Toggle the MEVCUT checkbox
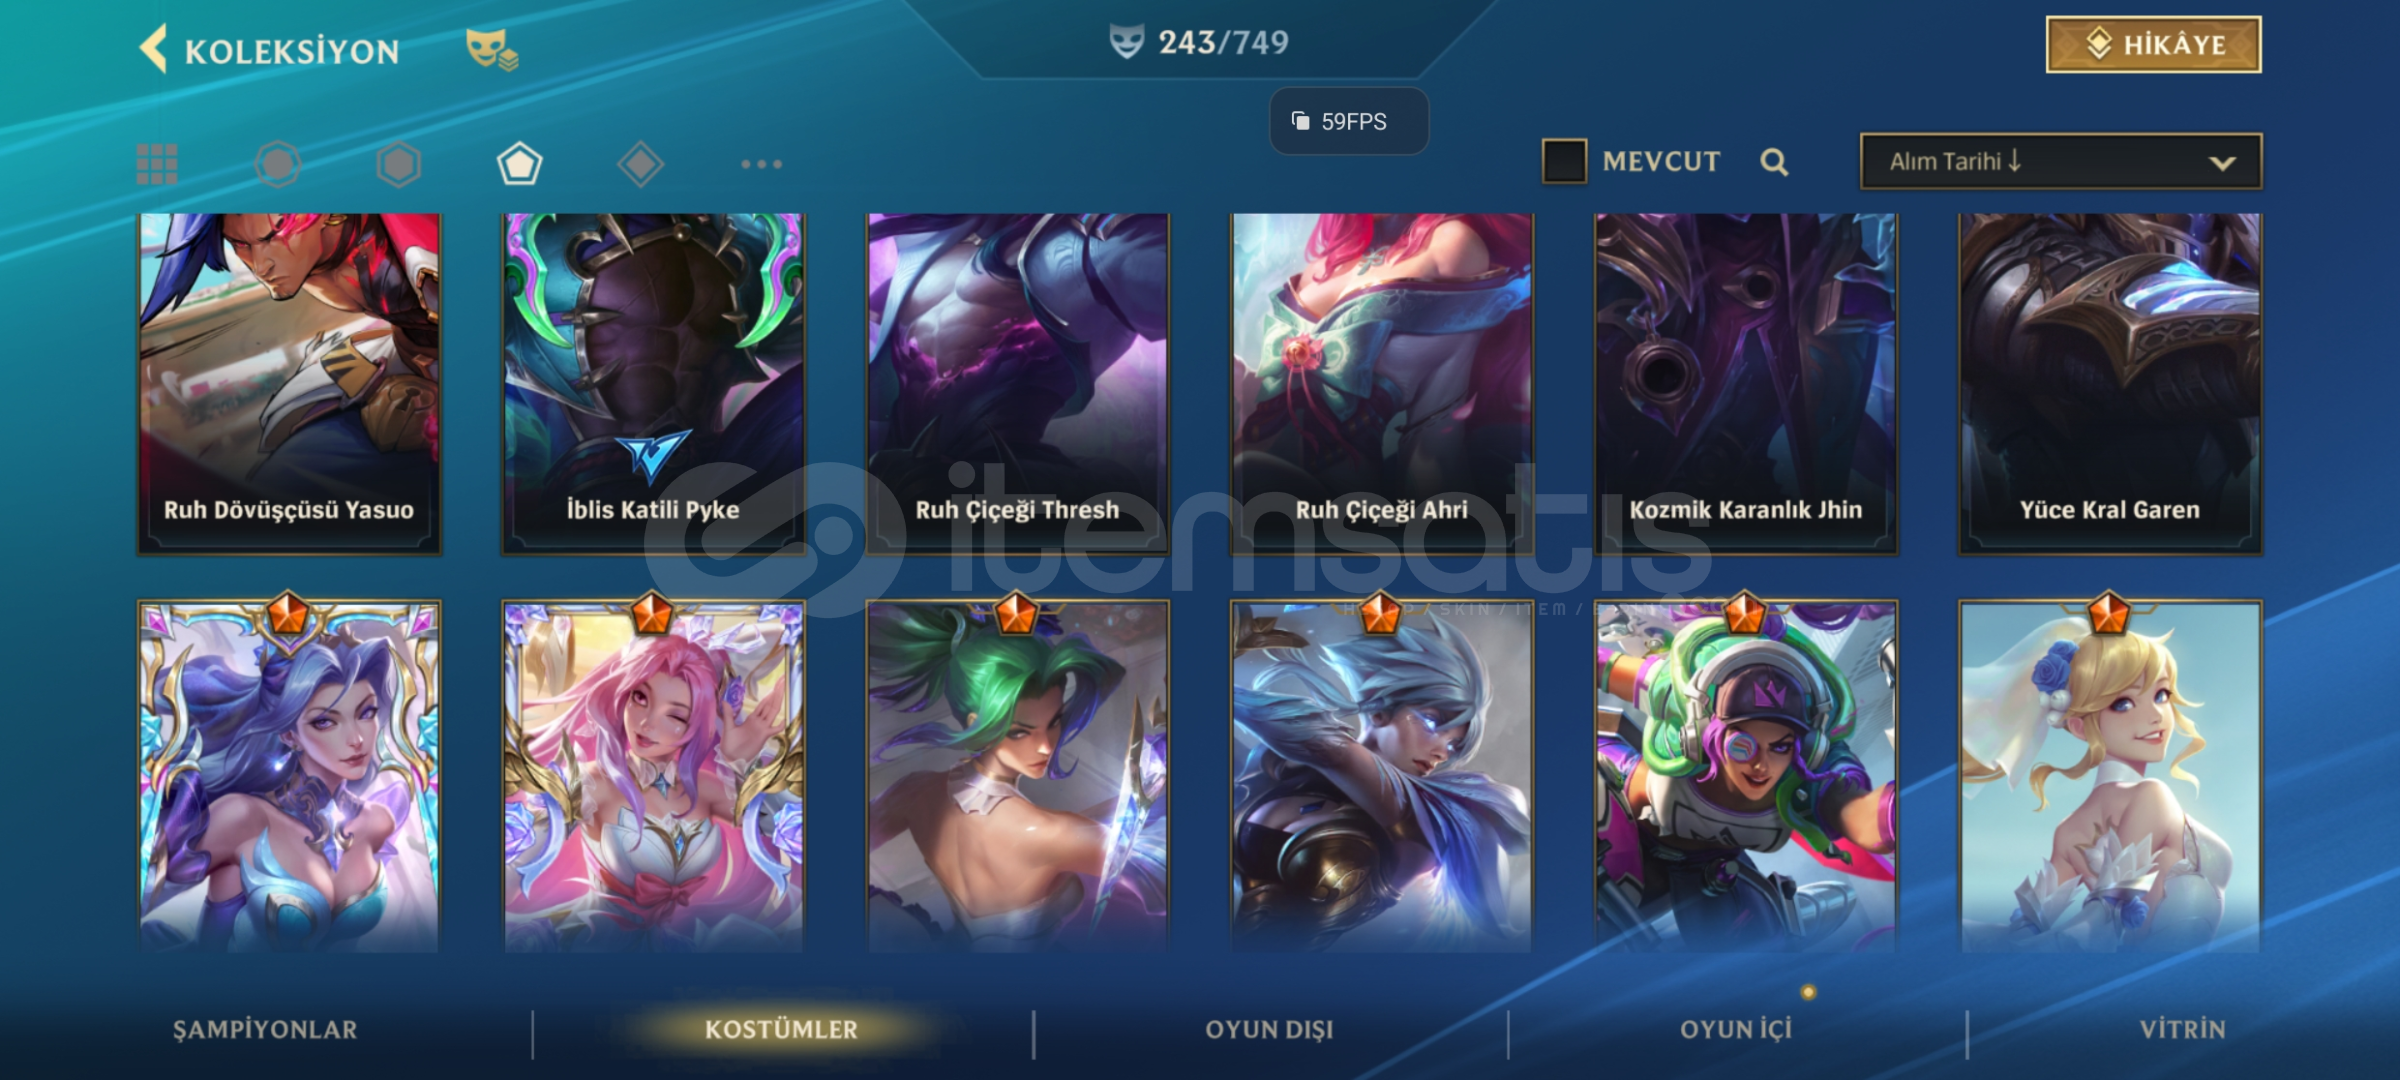2400x1080 pixels. click(x=1564, y=161)
